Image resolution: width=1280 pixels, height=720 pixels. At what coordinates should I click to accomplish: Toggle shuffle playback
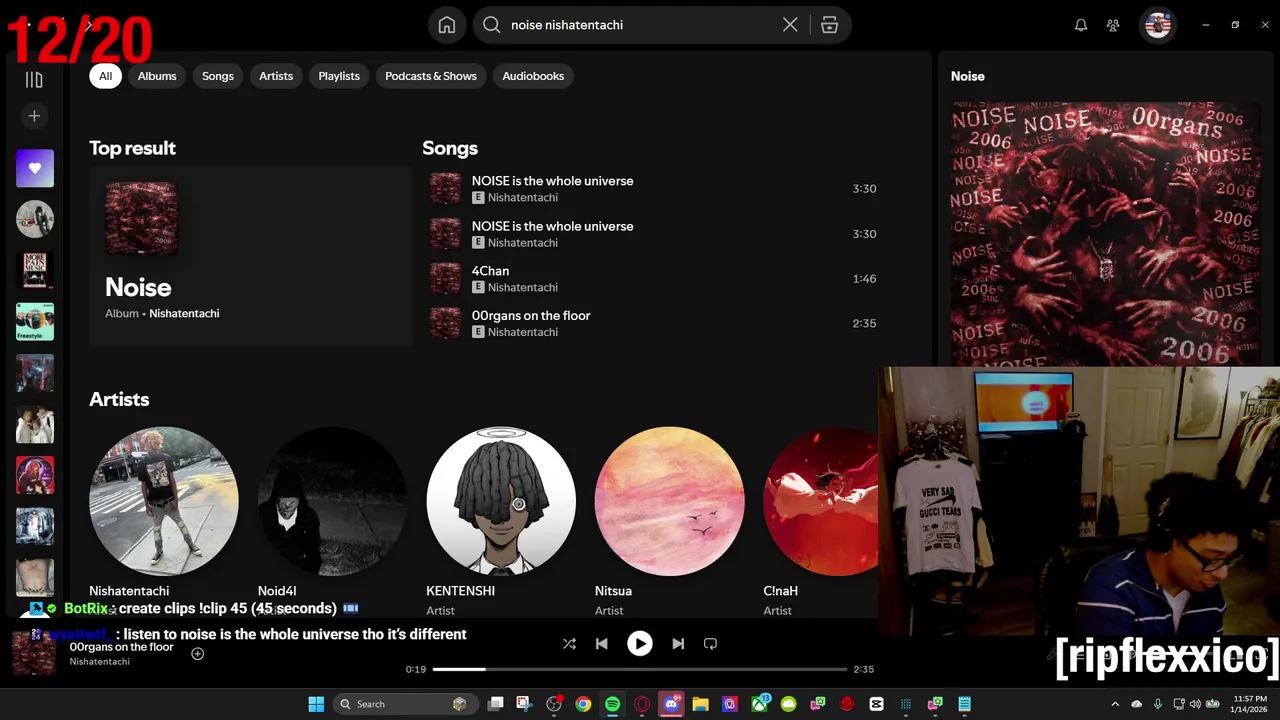click(569, 644)
